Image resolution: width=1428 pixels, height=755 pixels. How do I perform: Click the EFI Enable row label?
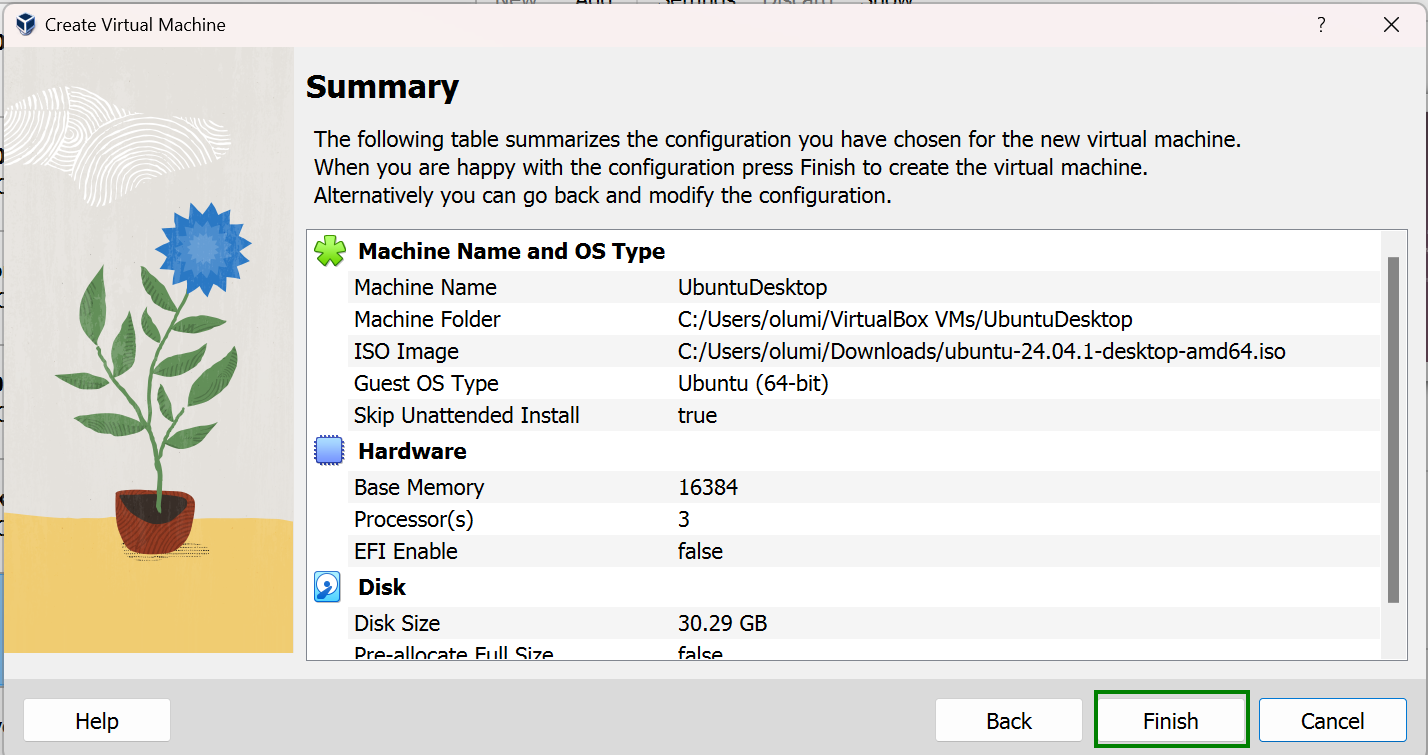[406, 551]
